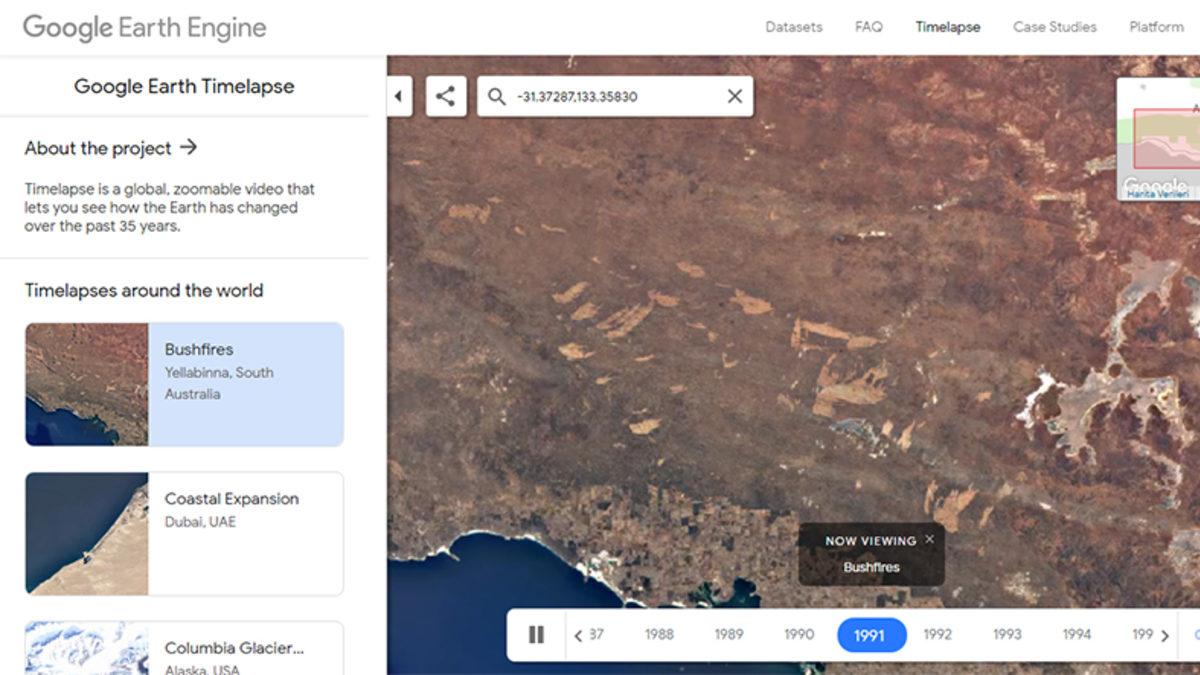Screen dimensions: 1200x675
Task: Open the Coastal Expansion Dubai timelapse
Action: pyautogui.click(x=184, y=534)
